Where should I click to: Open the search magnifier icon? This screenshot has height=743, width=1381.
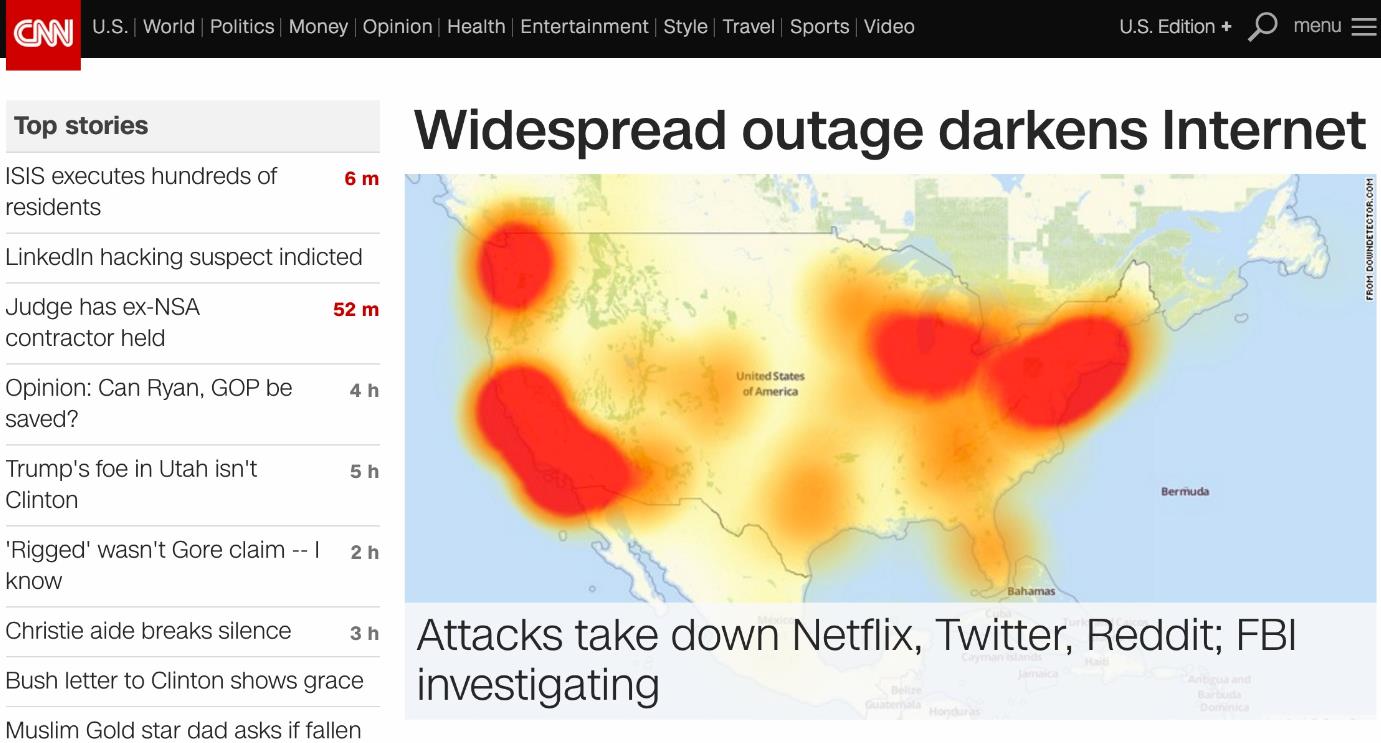(1263, 27)
